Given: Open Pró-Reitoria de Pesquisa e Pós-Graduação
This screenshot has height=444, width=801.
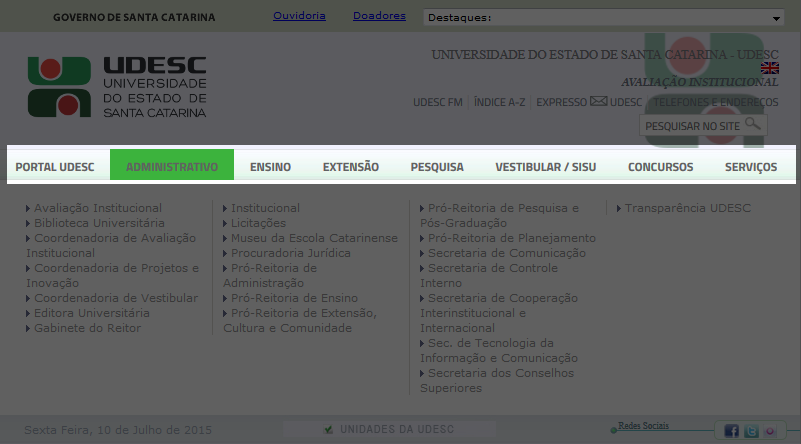Looking at the screenshot, I should (x=500, y=216).
